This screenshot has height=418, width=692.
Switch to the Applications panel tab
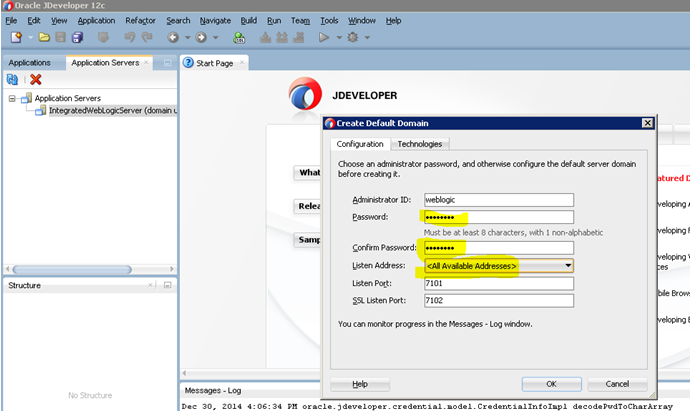click(x=29, y=63)
